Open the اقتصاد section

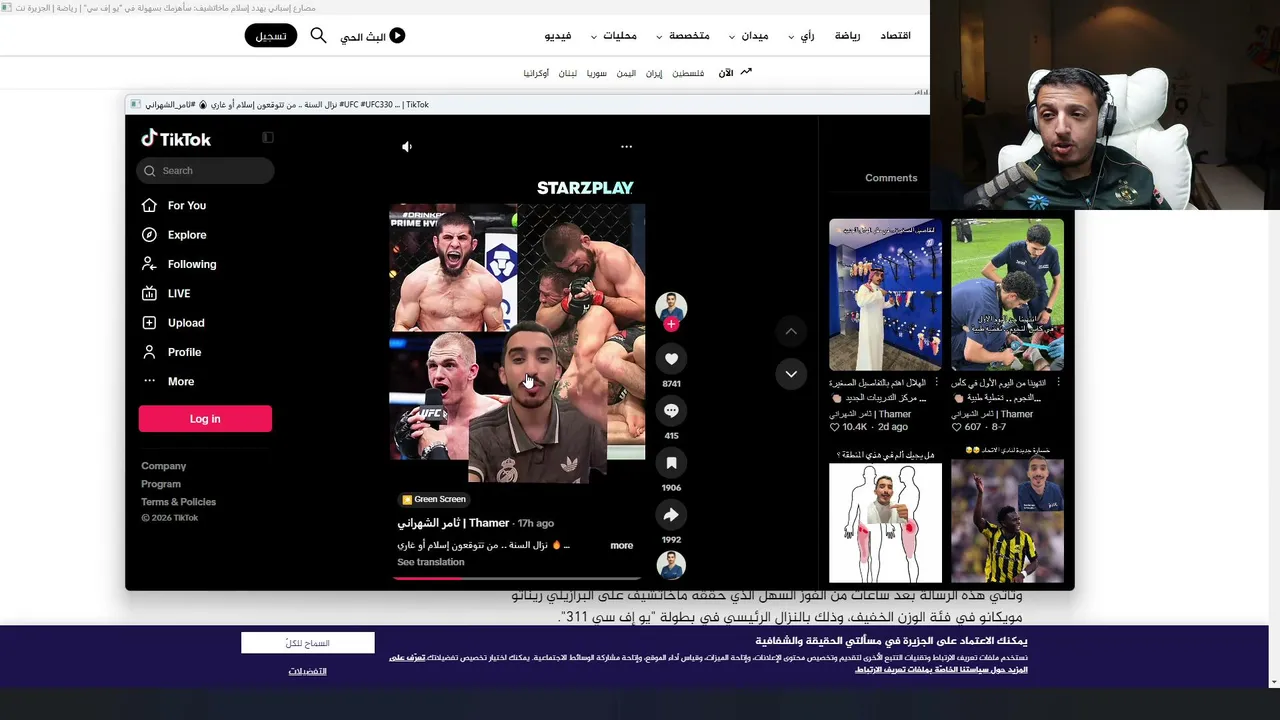895,36
